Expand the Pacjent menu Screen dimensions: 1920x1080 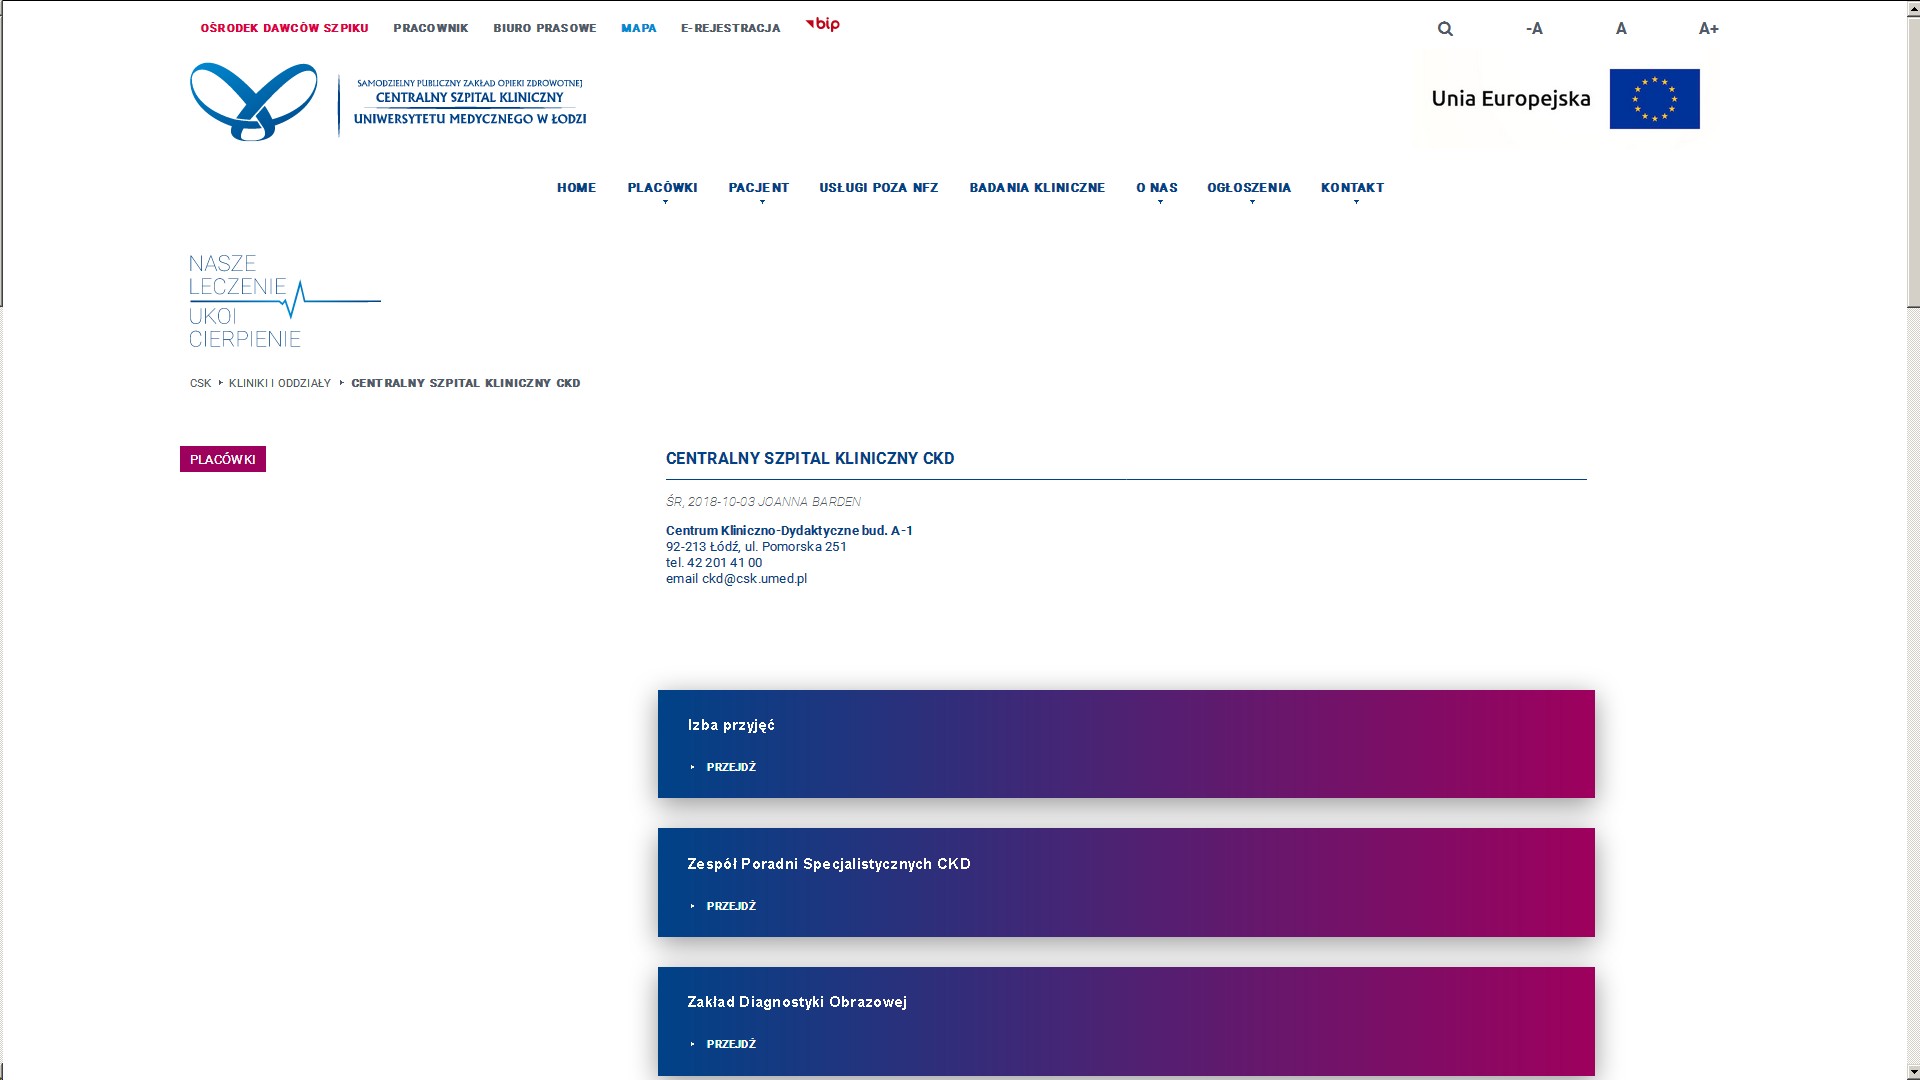(759, 188)
